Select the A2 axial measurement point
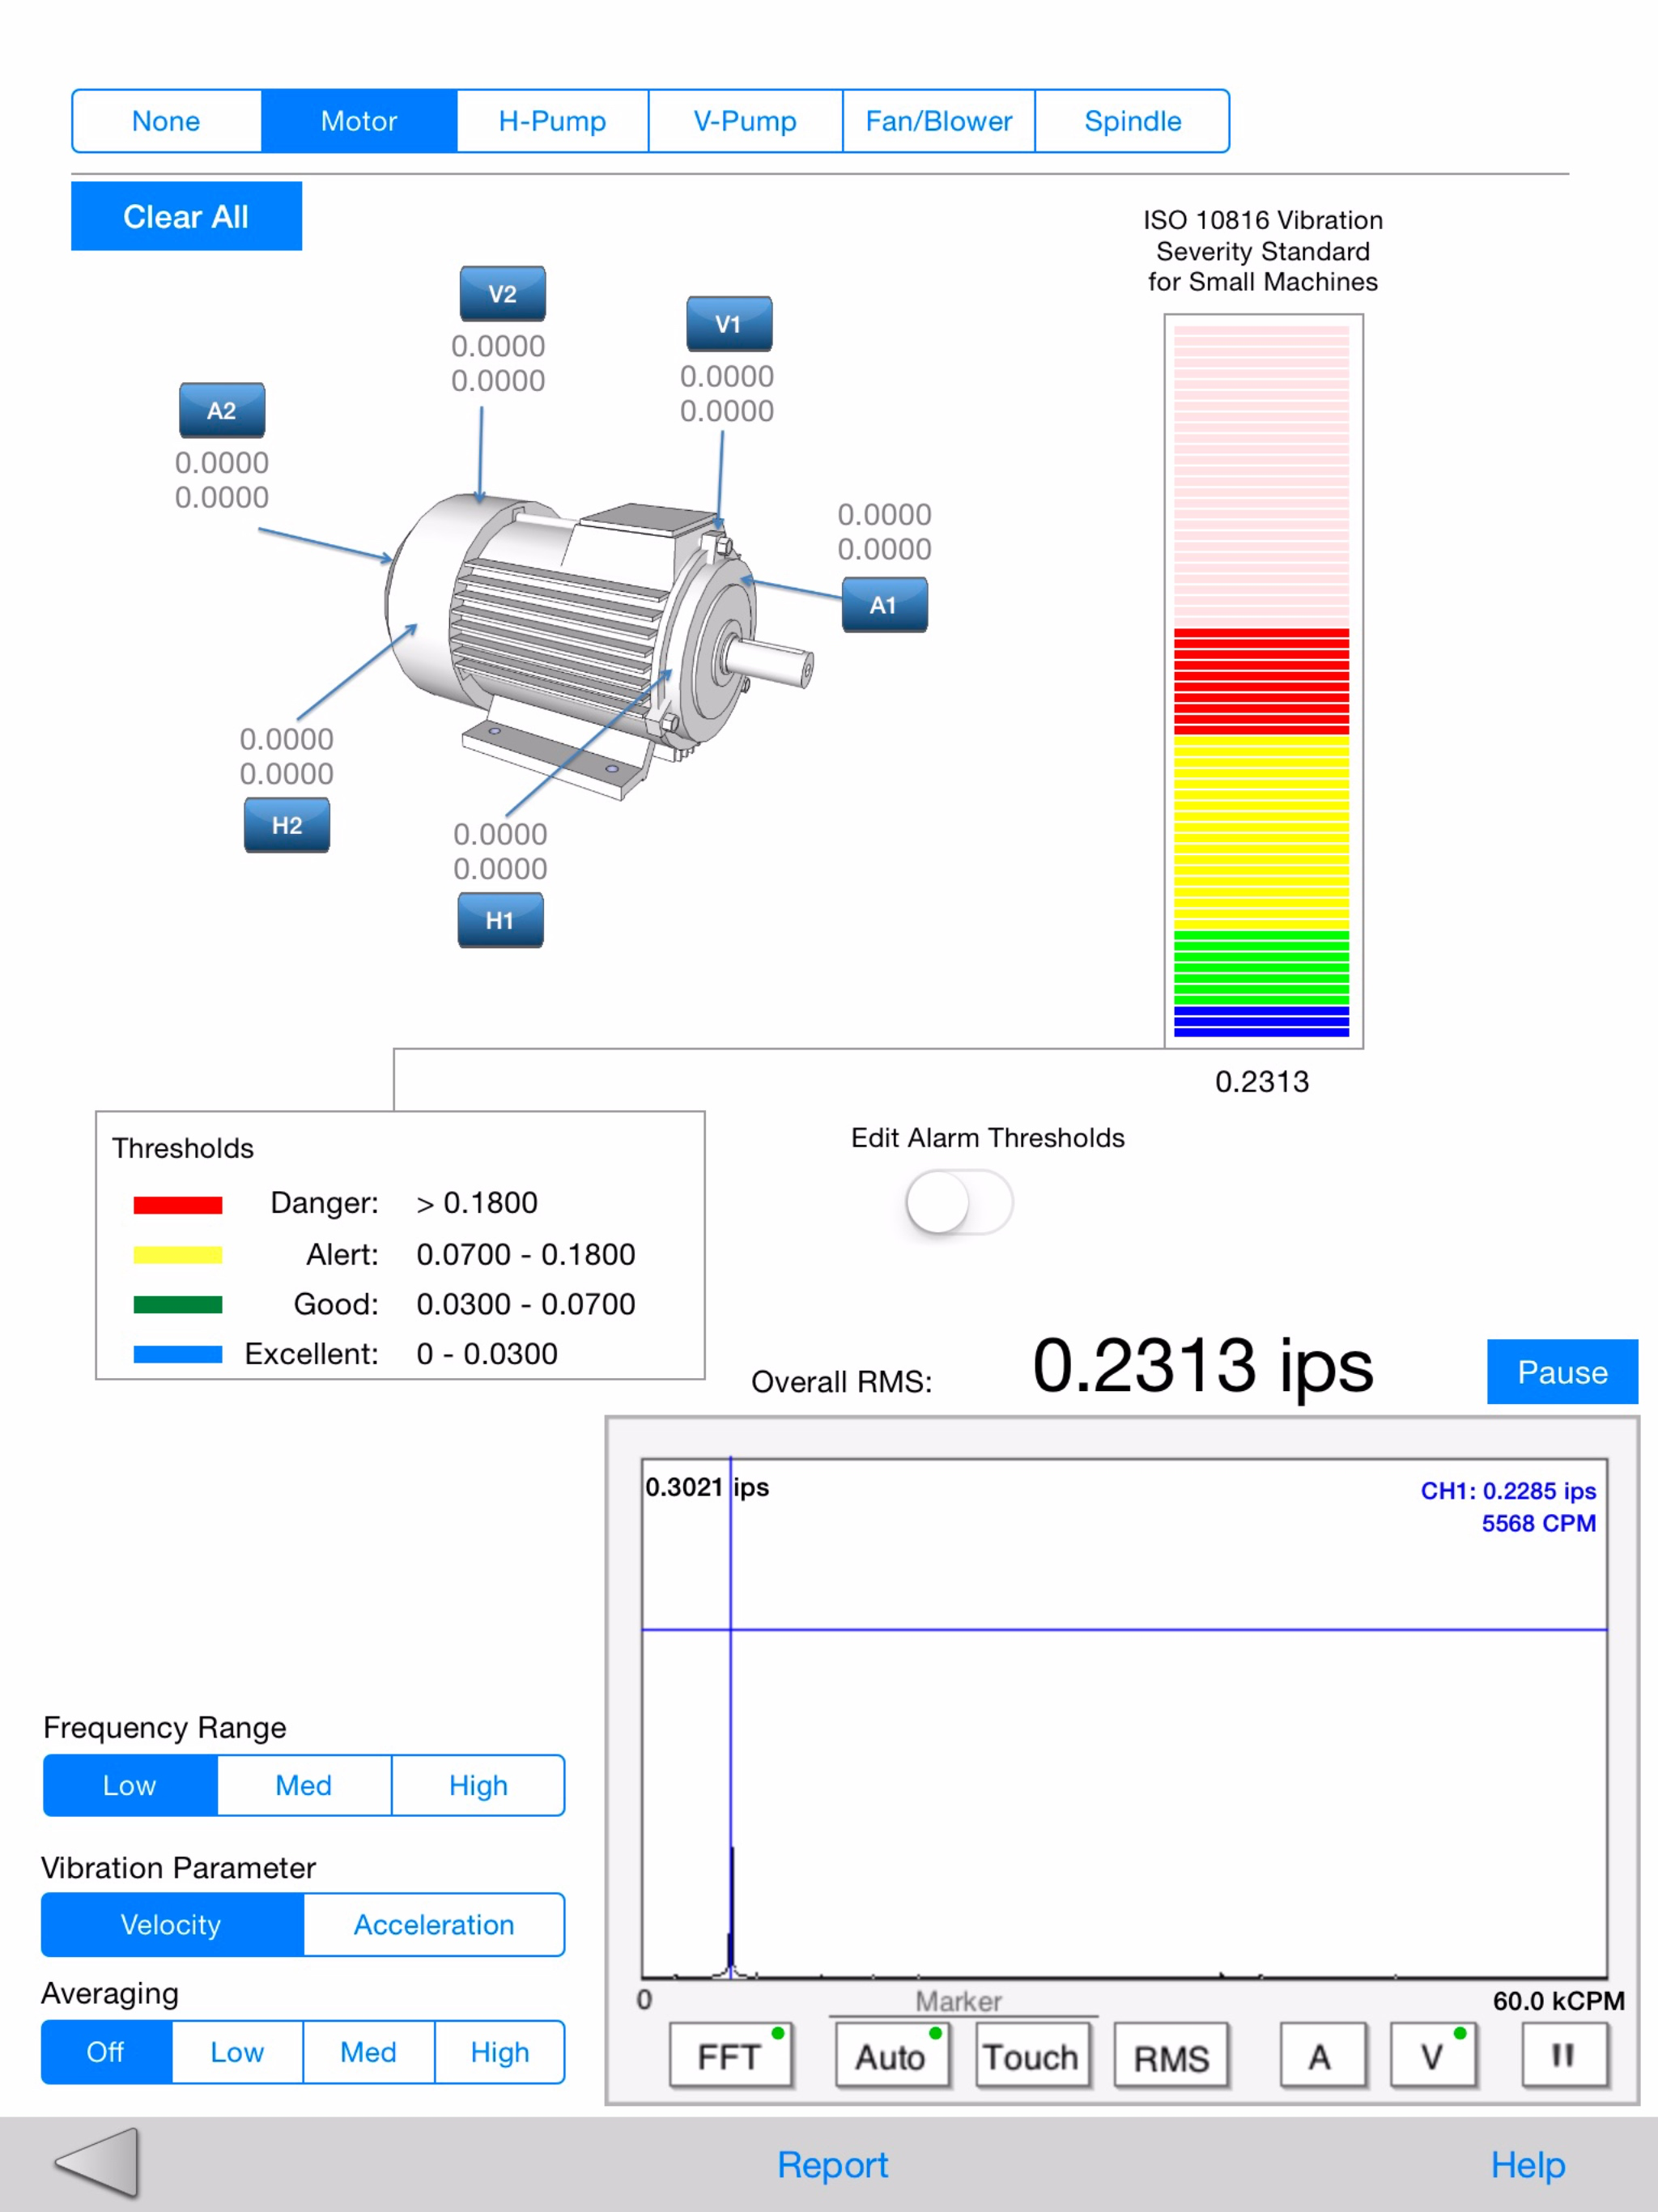 222,410
